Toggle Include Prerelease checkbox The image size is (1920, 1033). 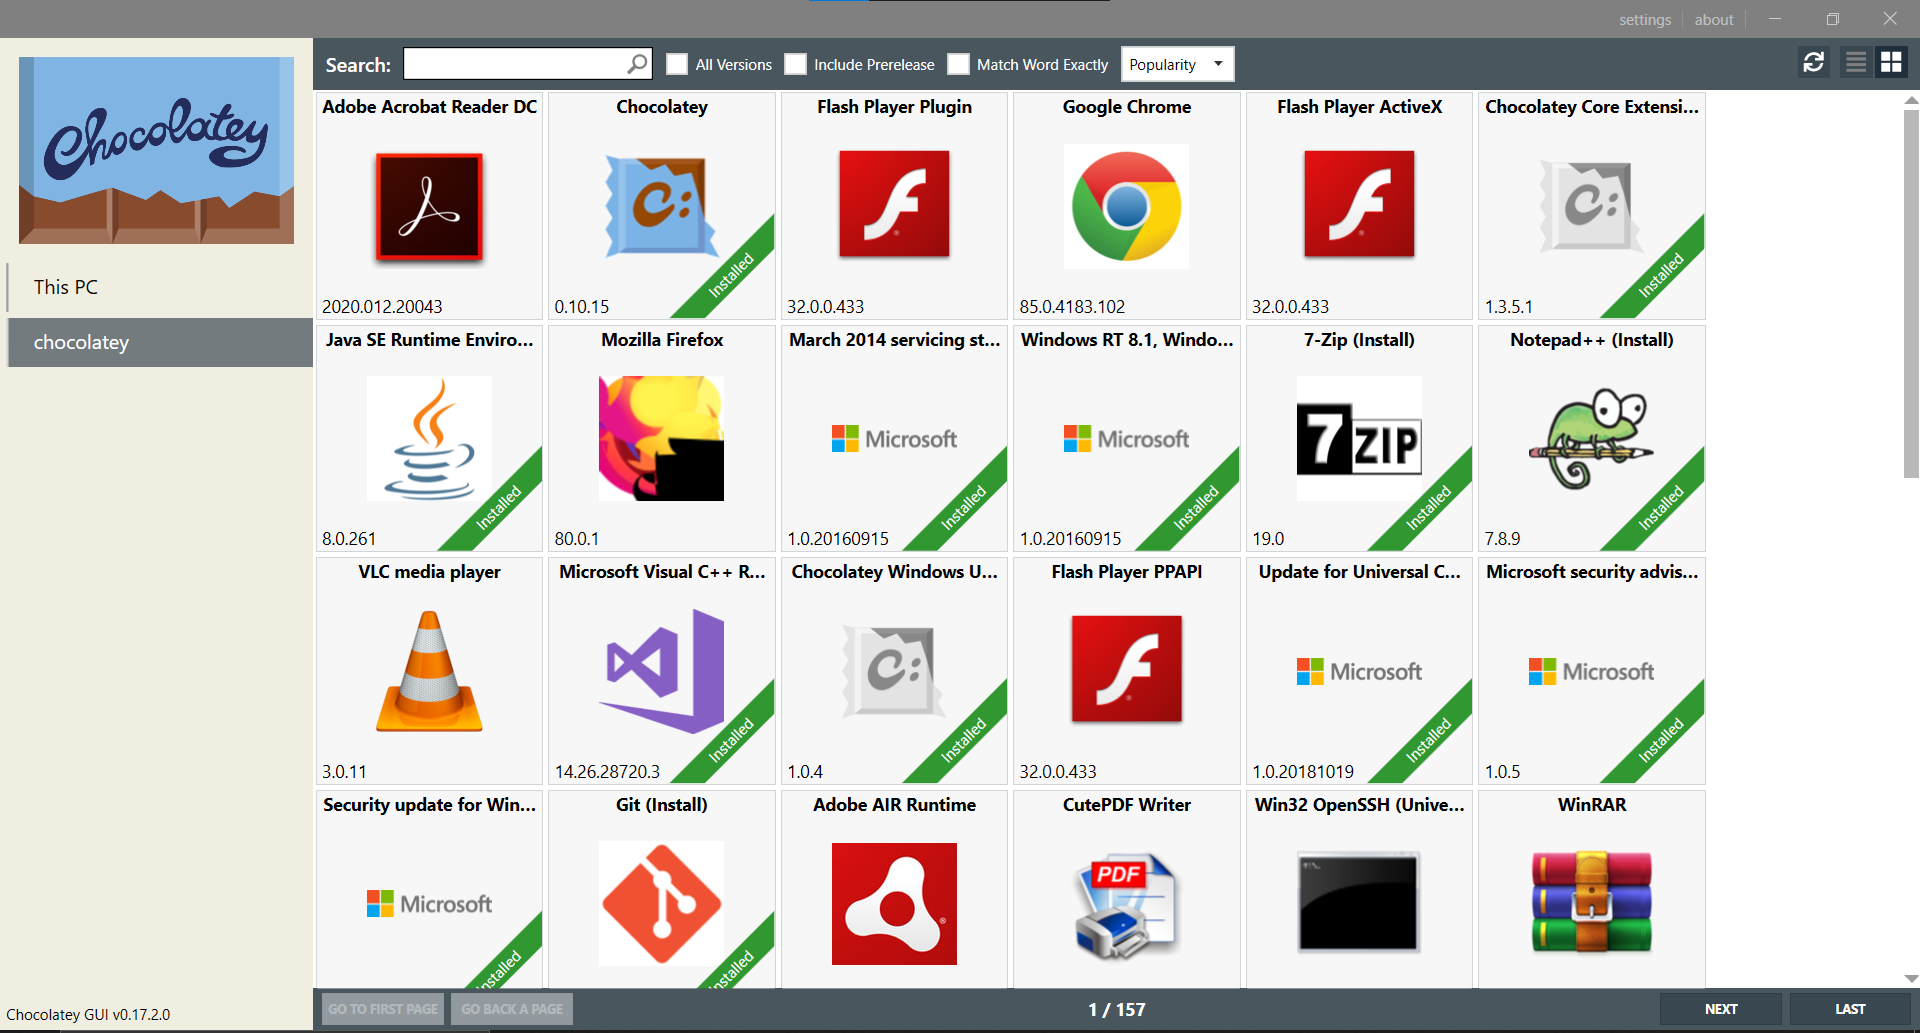pyautogui.click(x=795, y=64)
